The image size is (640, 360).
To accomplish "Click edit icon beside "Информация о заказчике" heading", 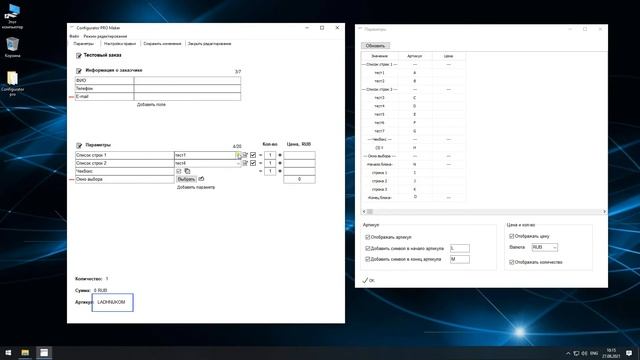I will coord(79,71).
